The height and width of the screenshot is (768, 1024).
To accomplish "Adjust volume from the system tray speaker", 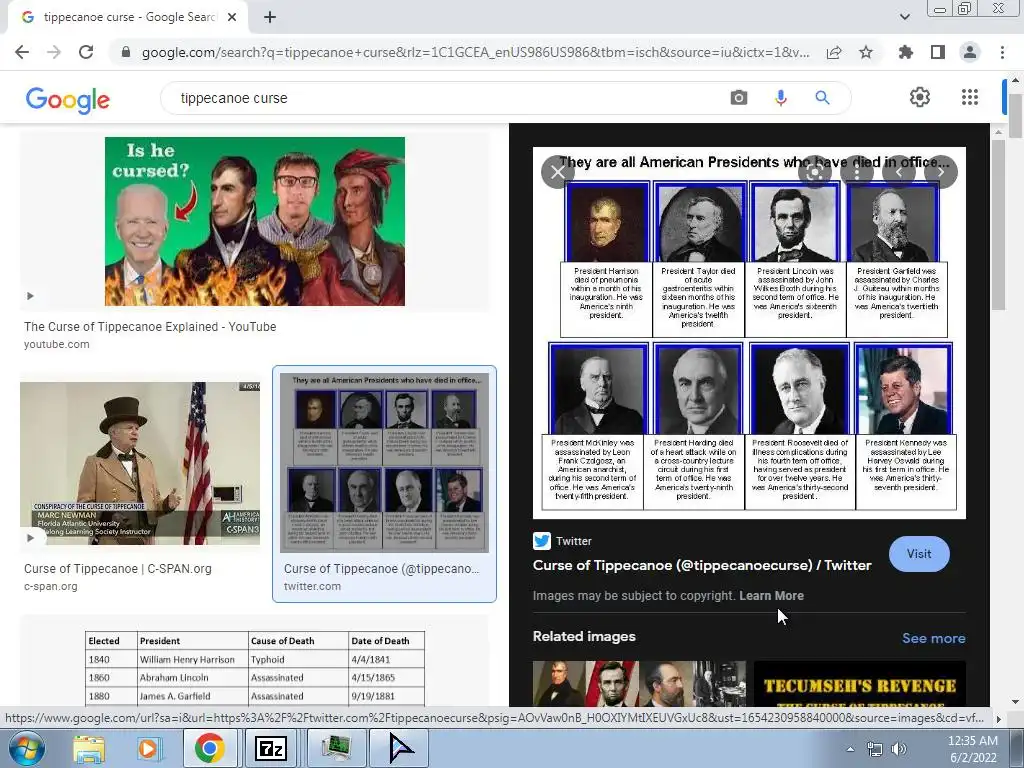I will 899,749.
